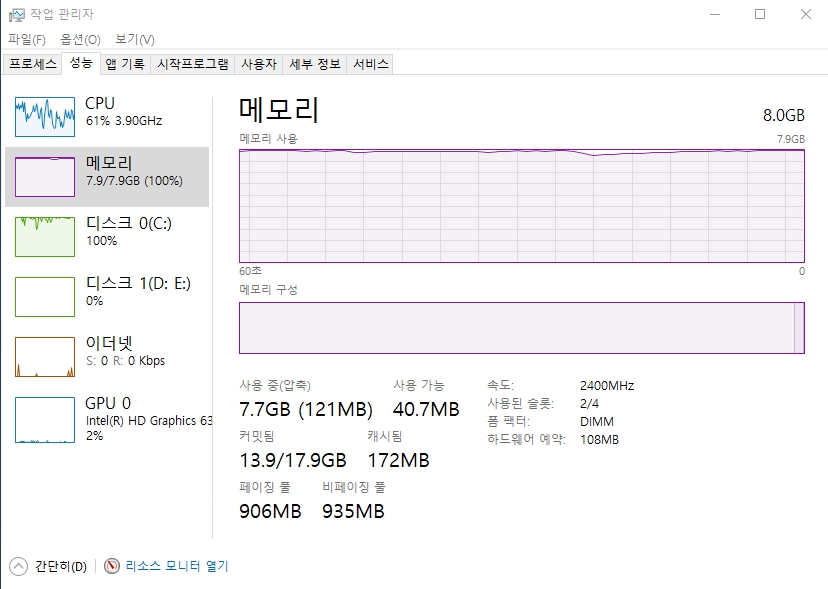Open the 파일(F) menu
The image size is (828, 589).
click(27, 39)
